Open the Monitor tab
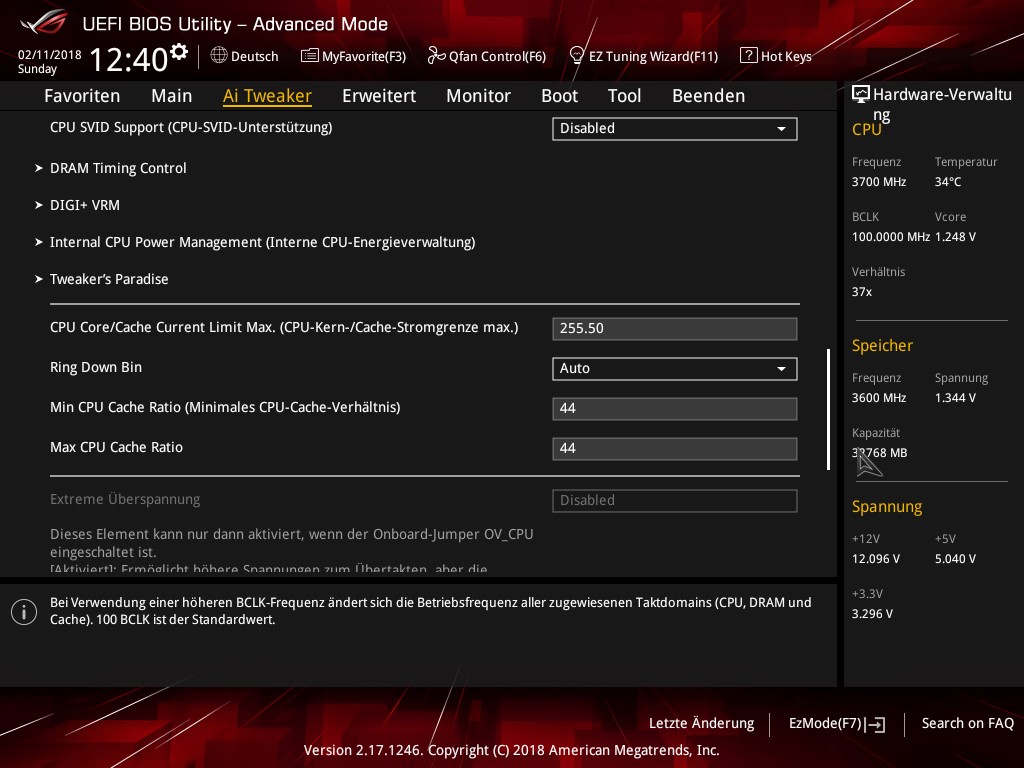The height and width of the screenshot is (768, 1024). pyautogui.click(x=479, y=96)
